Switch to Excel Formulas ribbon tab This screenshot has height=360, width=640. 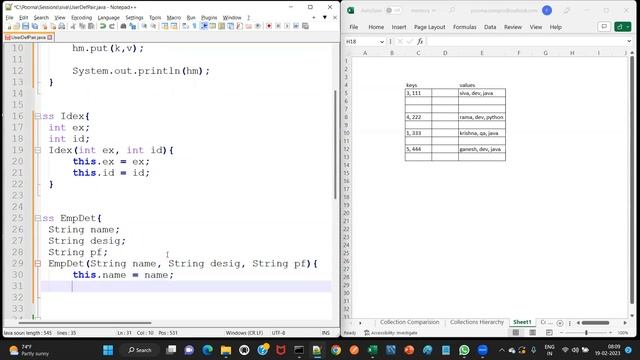[464, 27]
